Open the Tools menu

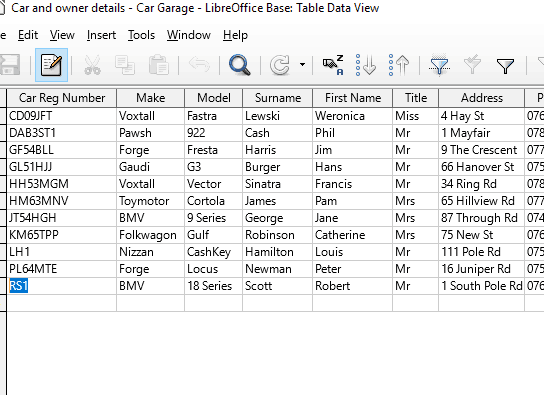pyautogui.click(x=141, y=35)
